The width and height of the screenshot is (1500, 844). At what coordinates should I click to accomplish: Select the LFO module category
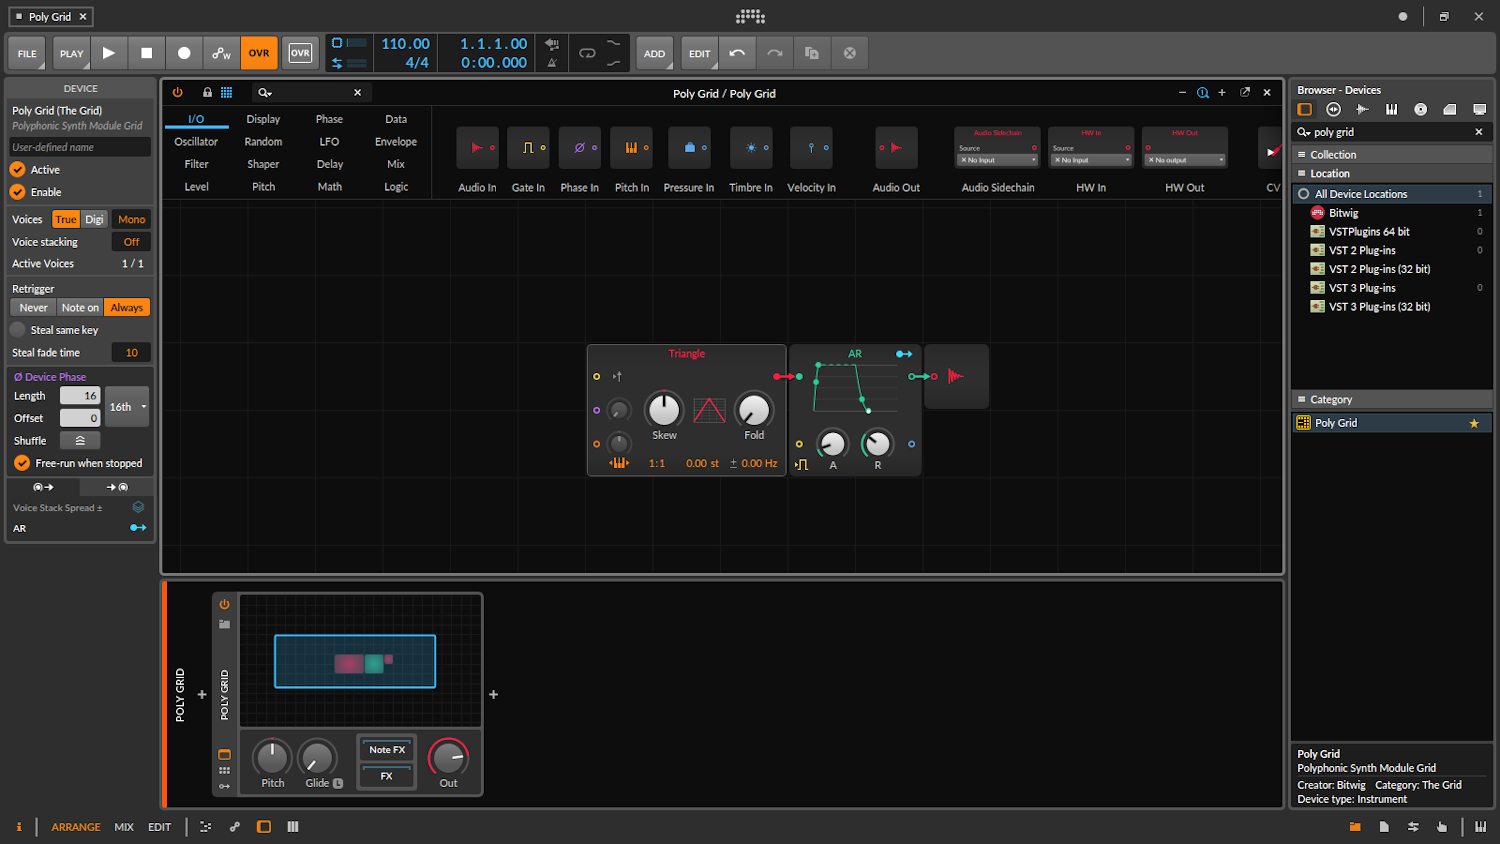click(330, 142)
